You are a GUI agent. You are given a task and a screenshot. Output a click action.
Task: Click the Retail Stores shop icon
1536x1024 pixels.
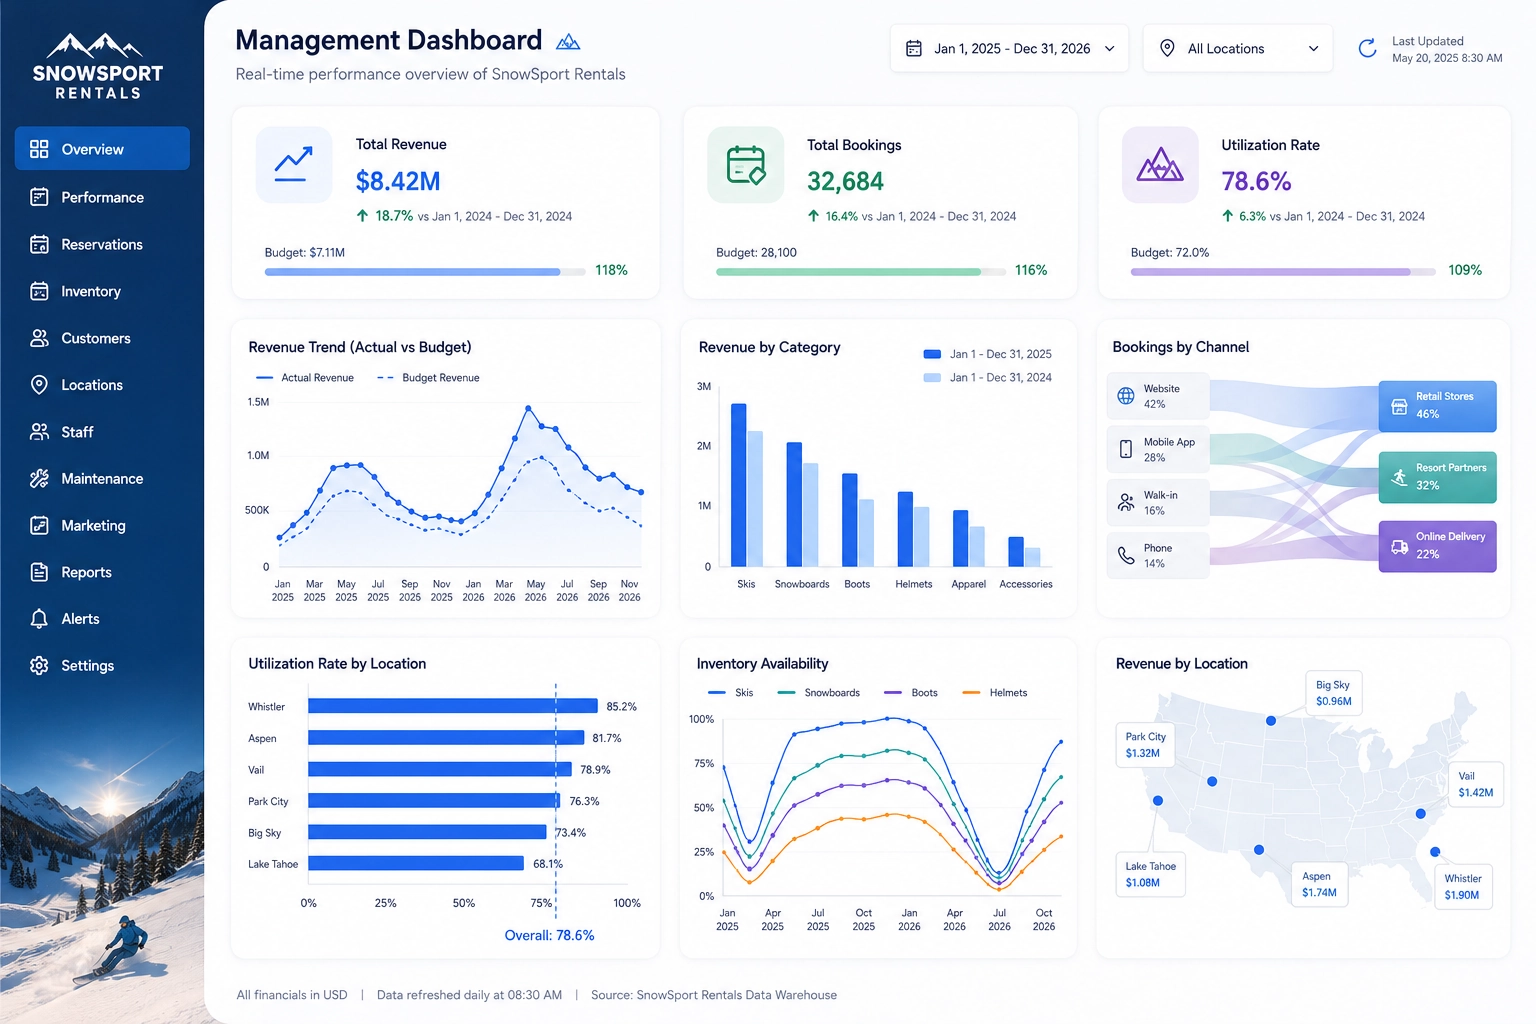click(1400, 406)
